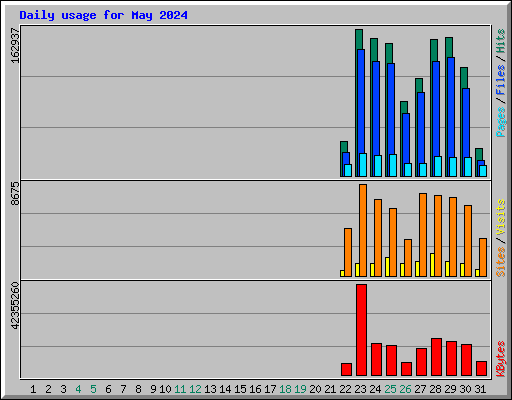Click the red KBytes bar for day 28
Screen dimensions: 512x400
pyautogui.click(x=436, y=357)
